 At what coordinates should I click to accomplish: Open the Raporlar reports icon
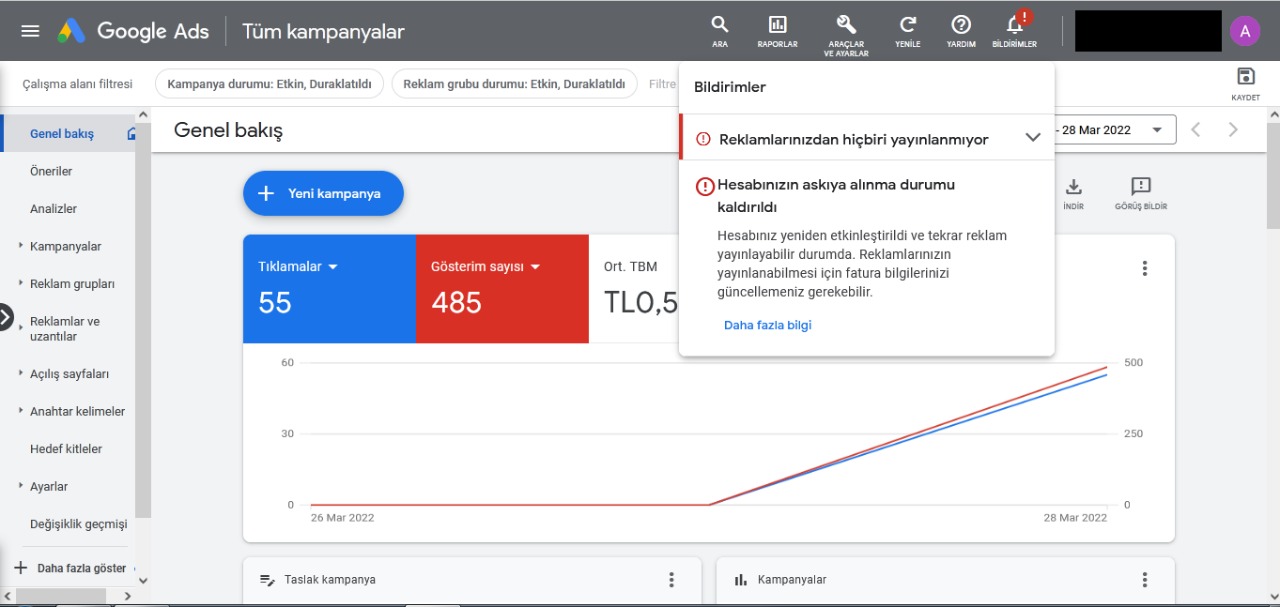[777, 31]
